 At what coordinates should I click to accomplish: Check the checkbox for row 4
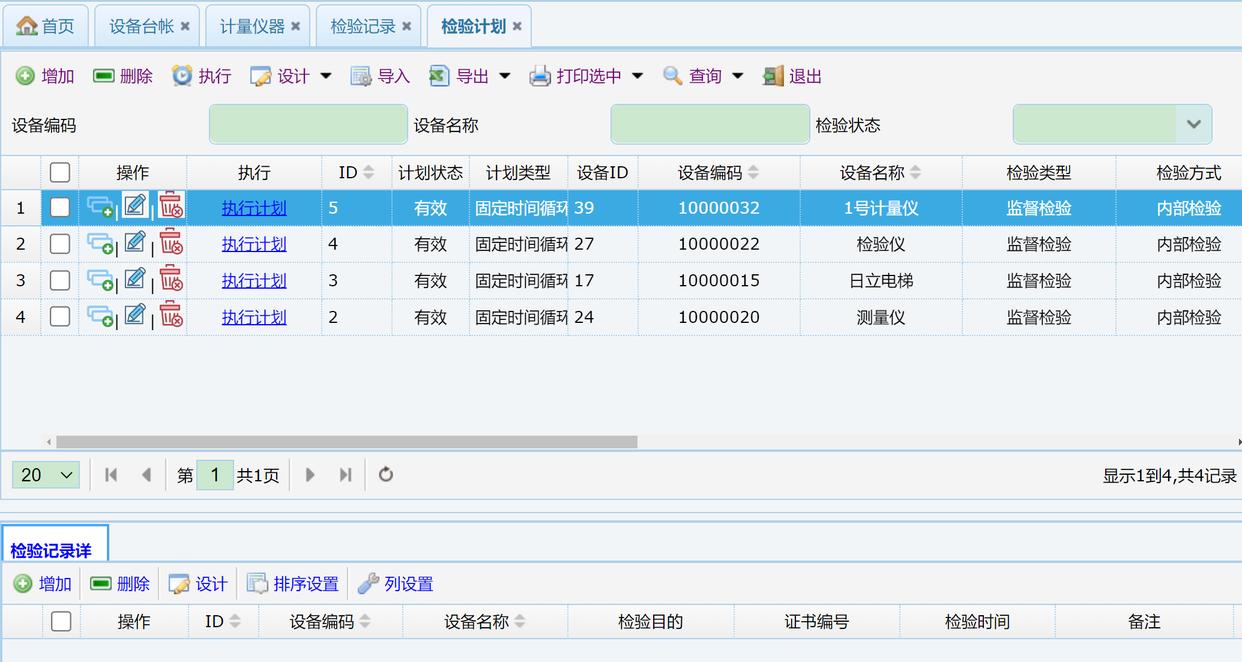pos(60,317)
